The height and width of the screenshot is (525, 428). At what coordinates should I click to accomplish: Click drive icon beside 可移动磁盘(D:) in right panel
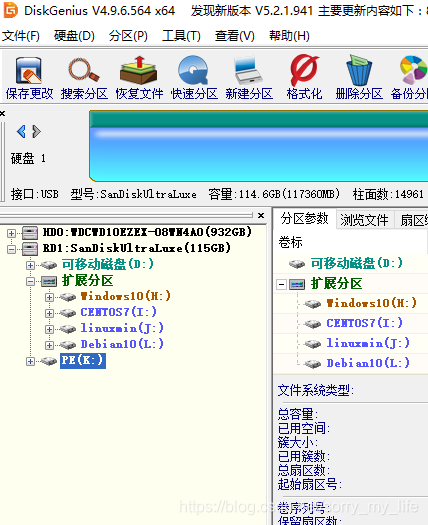click(297, 264)
